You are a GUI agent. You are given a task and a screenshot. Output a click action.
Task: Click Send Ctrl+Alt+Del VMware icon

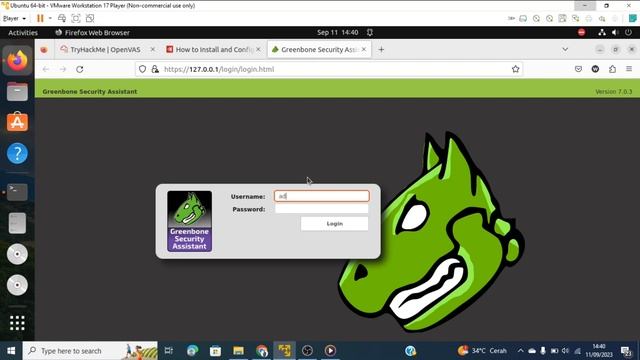point(62,18)
